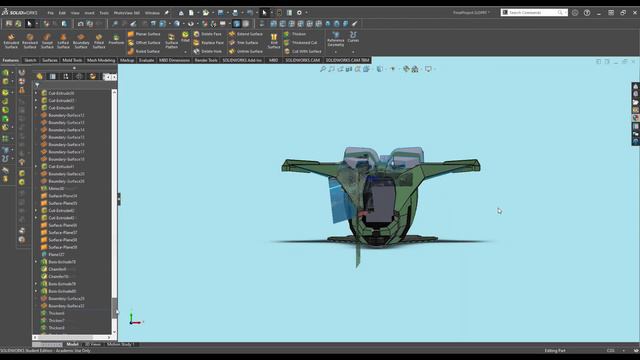Select the Extruded Surface tool

pos(11,41)
